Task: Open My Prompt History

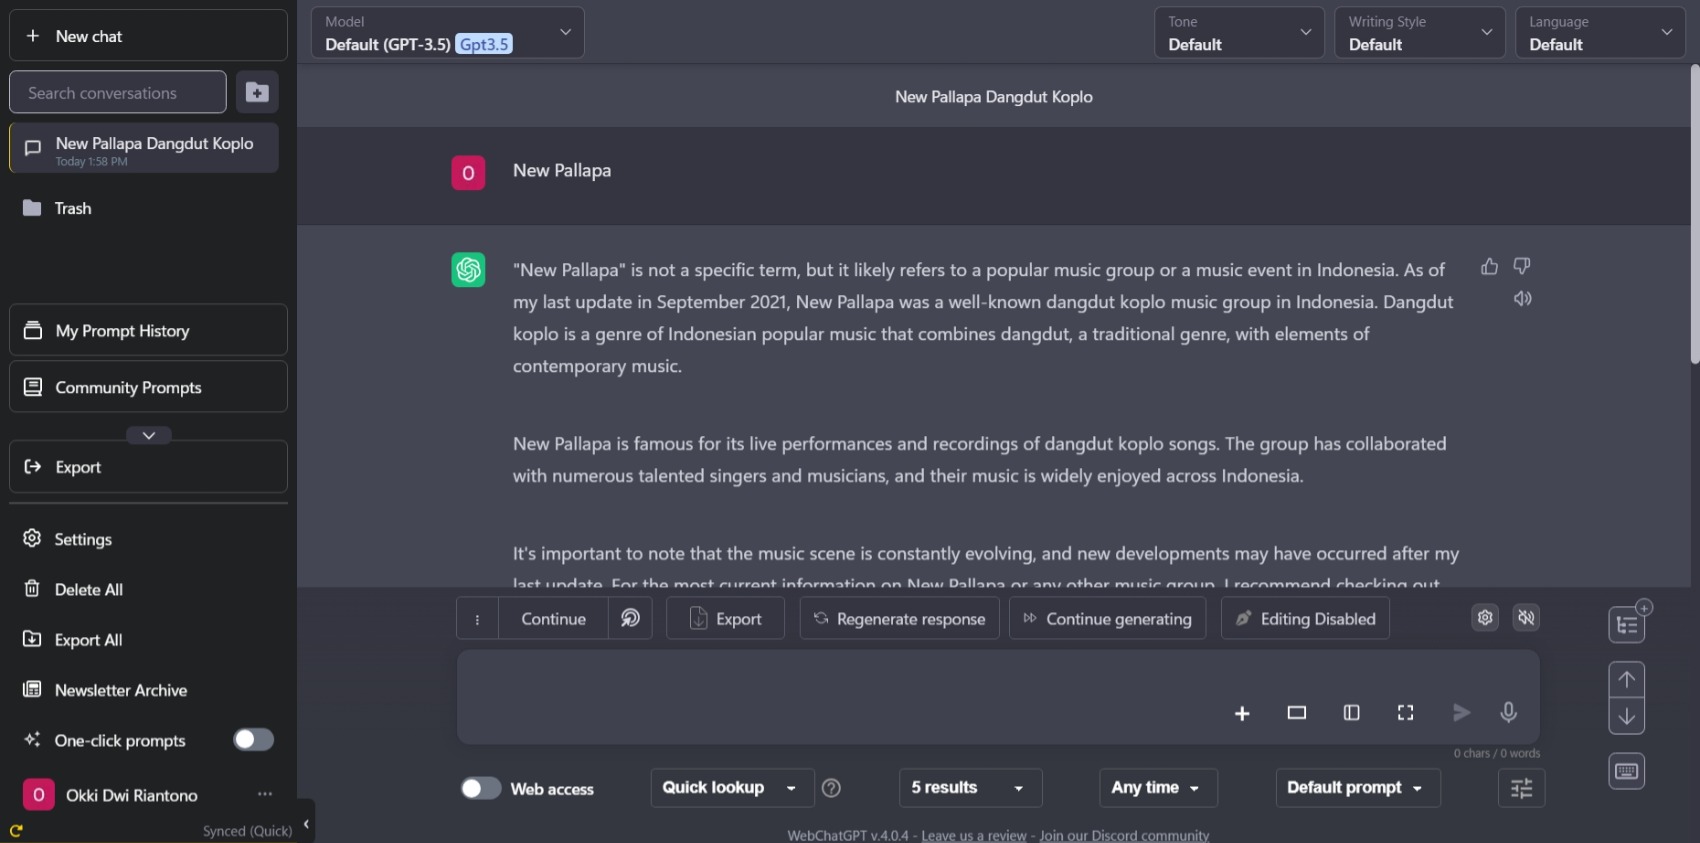Action: [148, 330]
